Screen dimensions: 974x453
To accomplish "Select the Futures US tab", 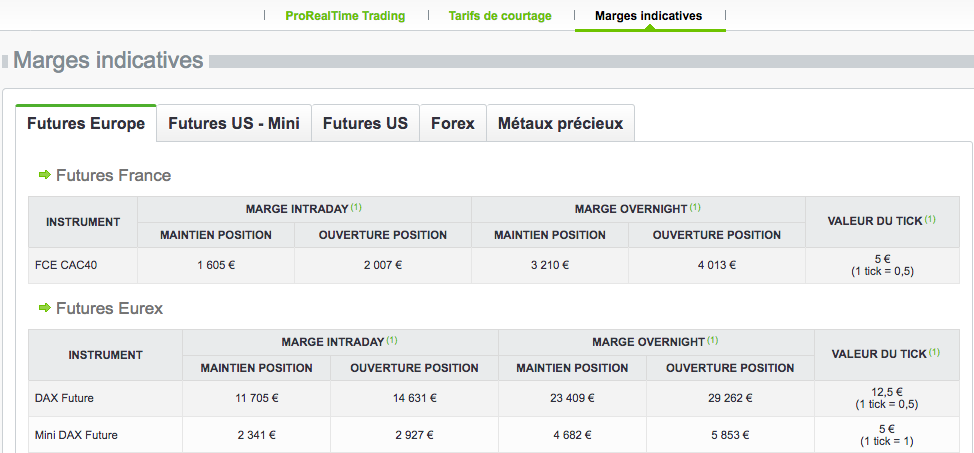I will click(x=365, y=124).
